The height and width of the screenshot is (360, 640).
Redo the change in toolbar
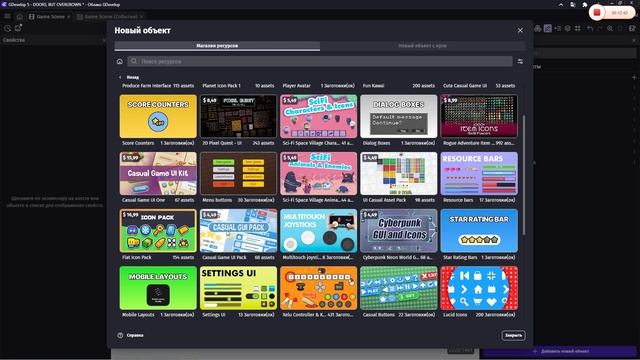tap(600, 28)
